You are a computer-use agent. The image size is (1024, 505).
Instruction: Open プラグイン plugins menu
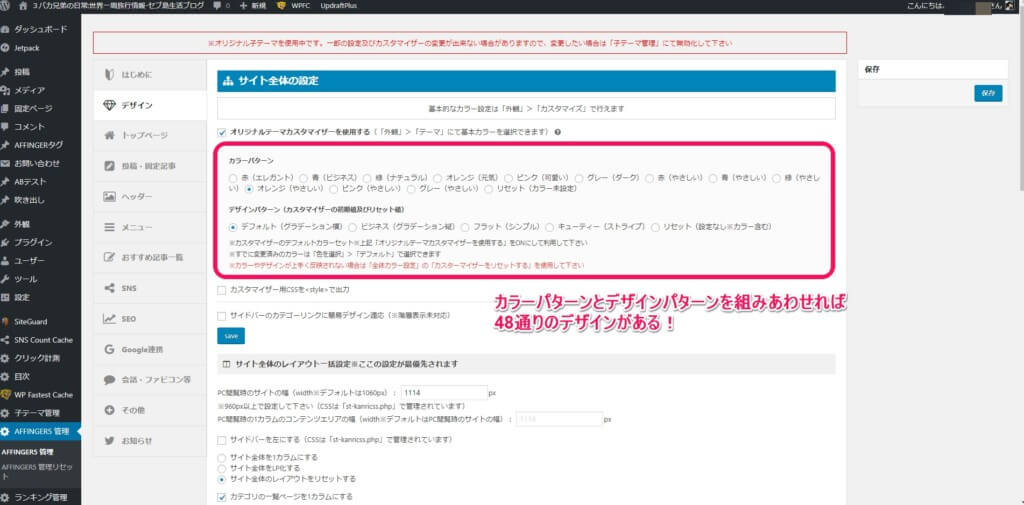(x=40, y=242)
